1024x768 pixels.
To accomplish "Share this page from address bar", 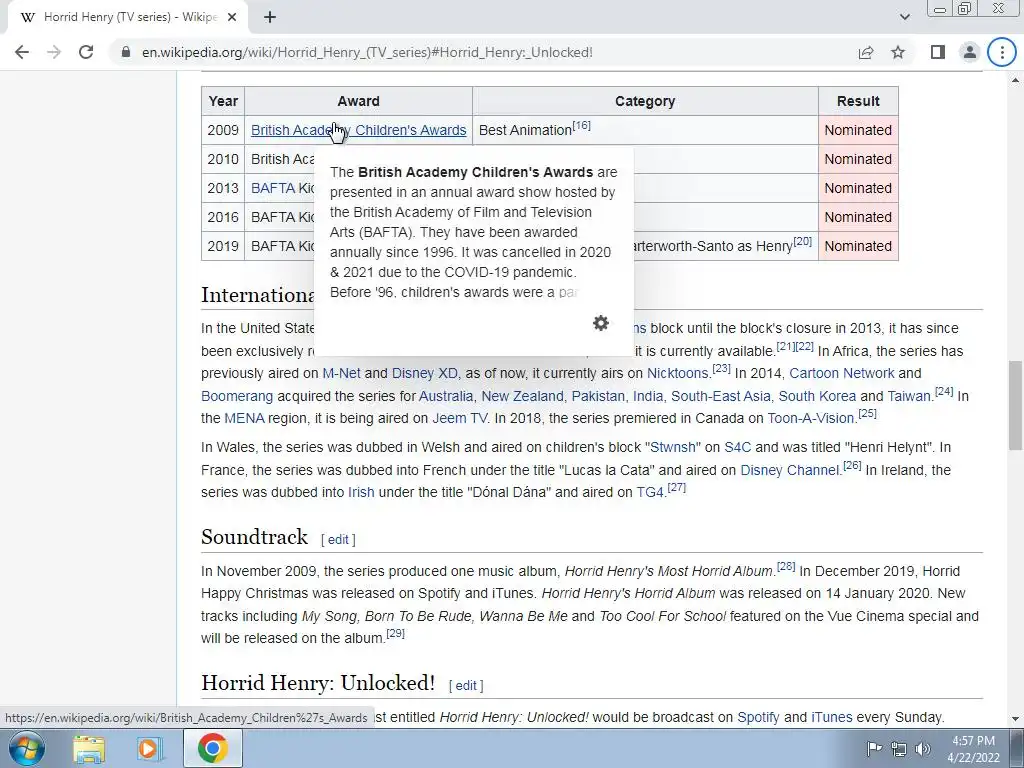I will click(x=866, y=52).
